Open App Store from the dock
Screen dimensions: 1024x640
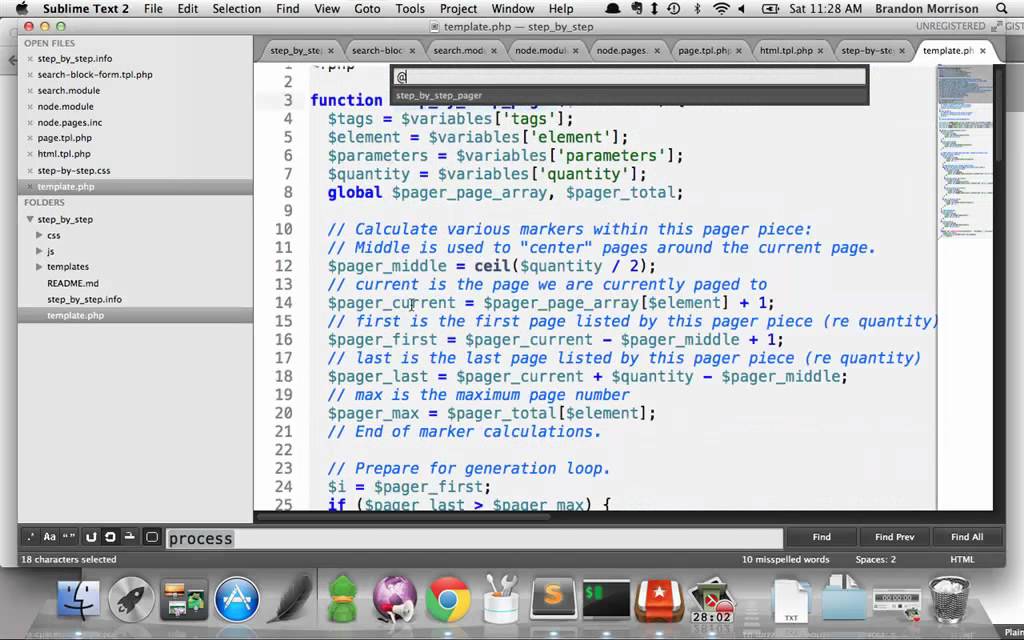[x=237, y=599]
